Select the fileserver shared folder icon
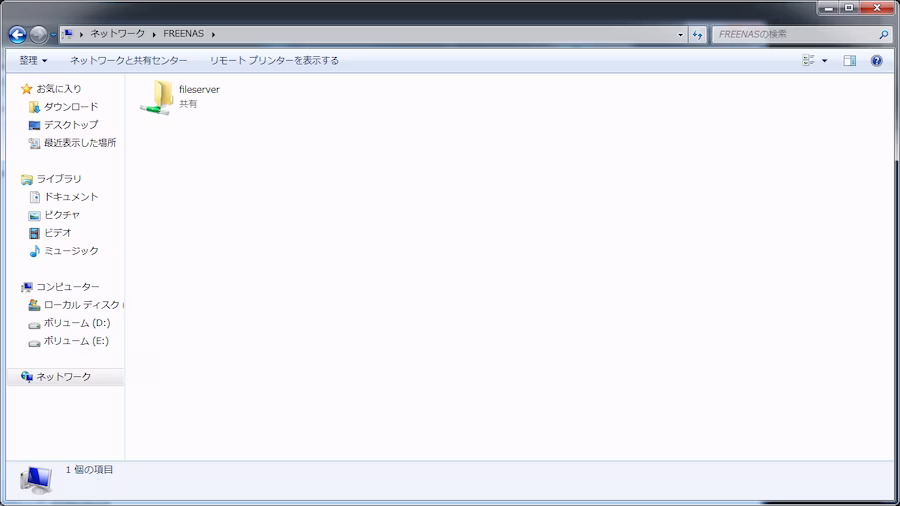This screenshot has height=506, width=900. click(x=157, y=98)
